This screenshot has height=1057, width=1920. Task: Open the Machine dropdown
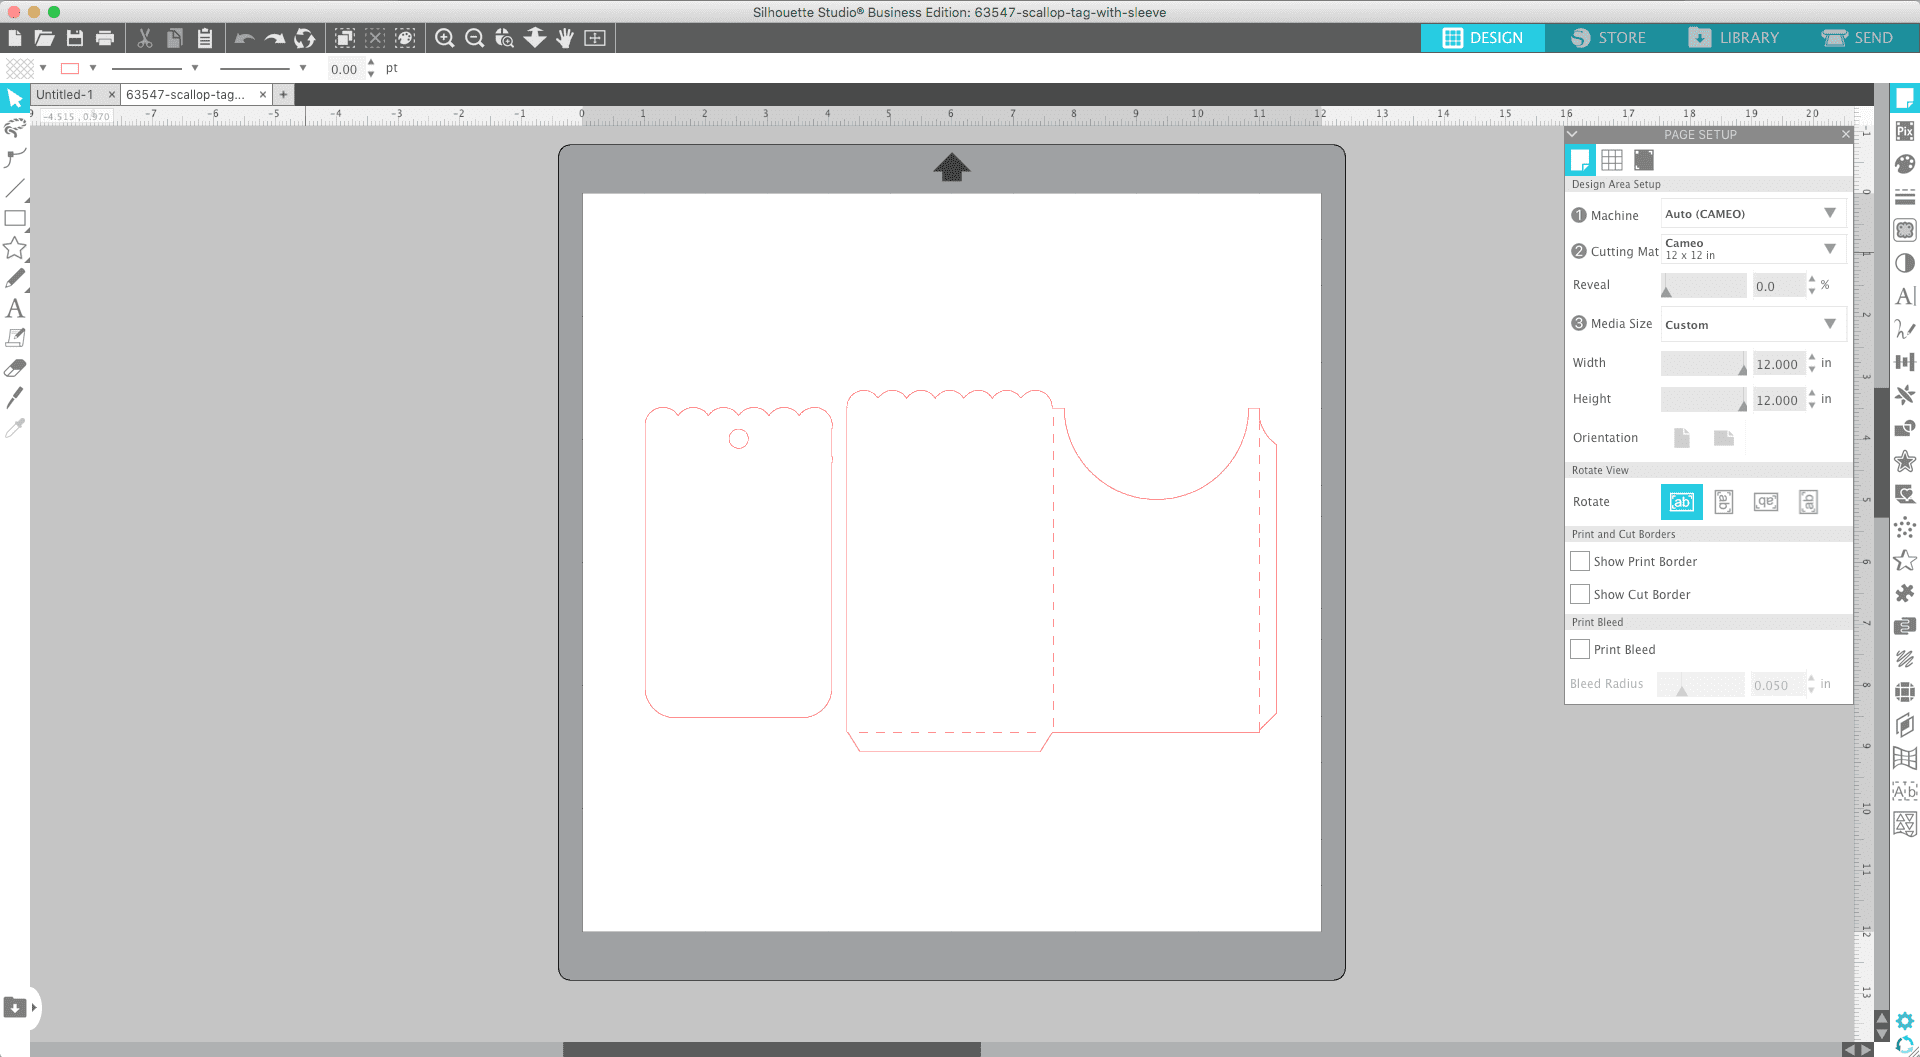click(1752, 214)
